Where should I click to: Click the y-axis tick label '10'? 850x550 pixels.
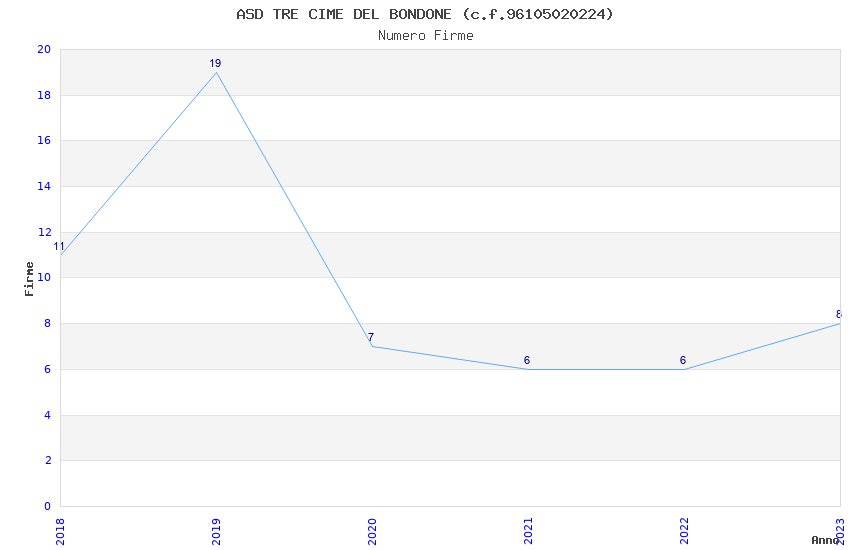[44, 277]
